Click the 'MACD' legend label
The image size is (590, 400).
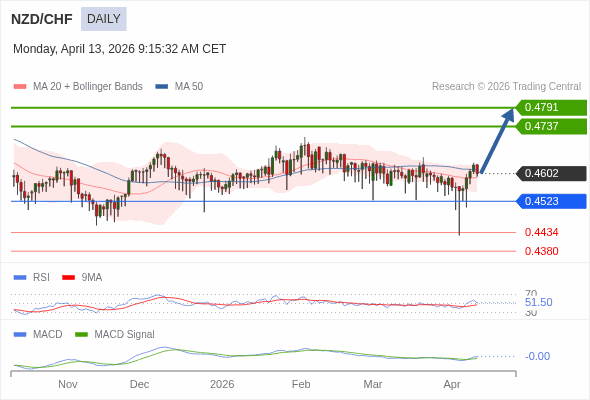(x=48, y=334)
